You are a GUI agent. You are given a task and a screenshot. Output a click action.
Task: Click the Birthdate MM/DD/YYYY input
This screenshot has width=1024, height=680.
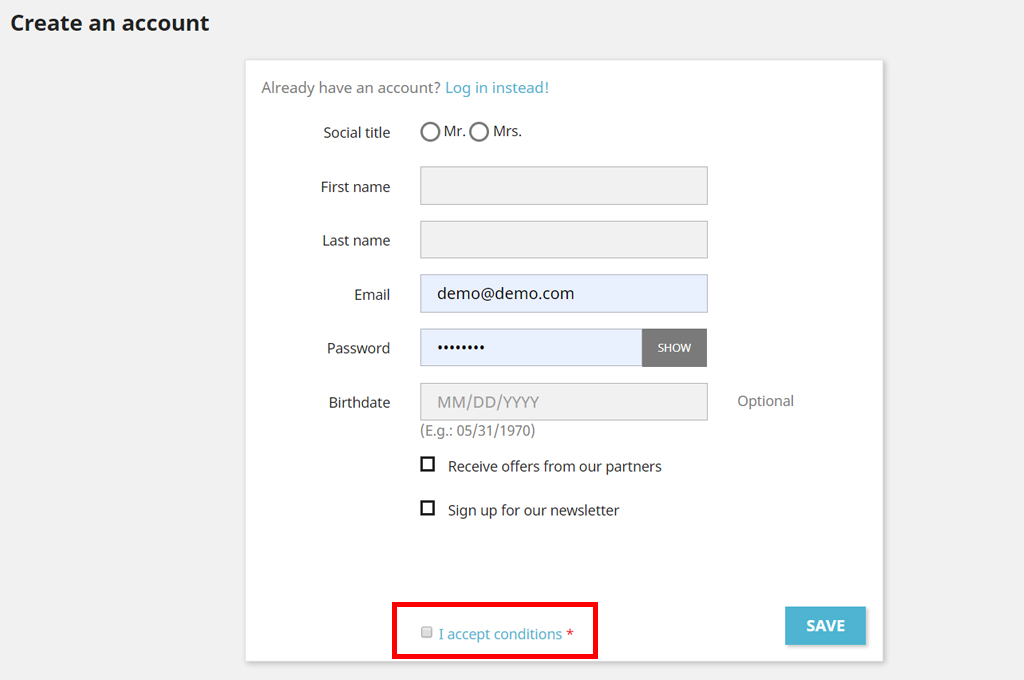click(x=563, y=402)
